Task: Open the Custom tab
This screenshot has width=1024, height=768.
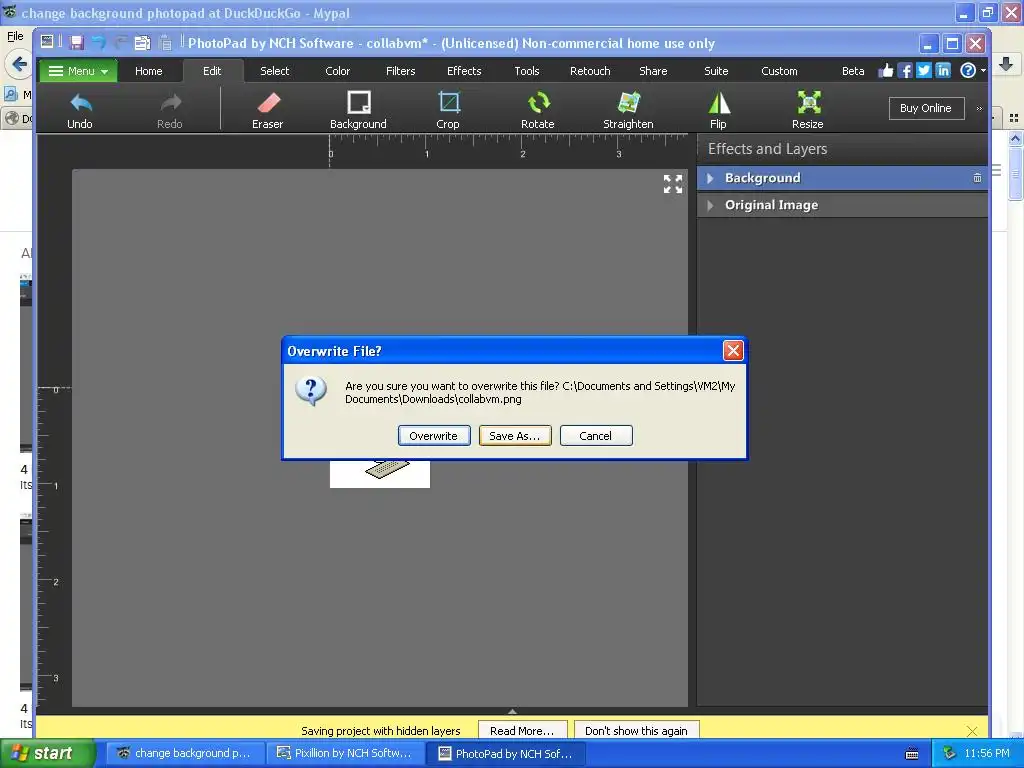Action: 779,71
